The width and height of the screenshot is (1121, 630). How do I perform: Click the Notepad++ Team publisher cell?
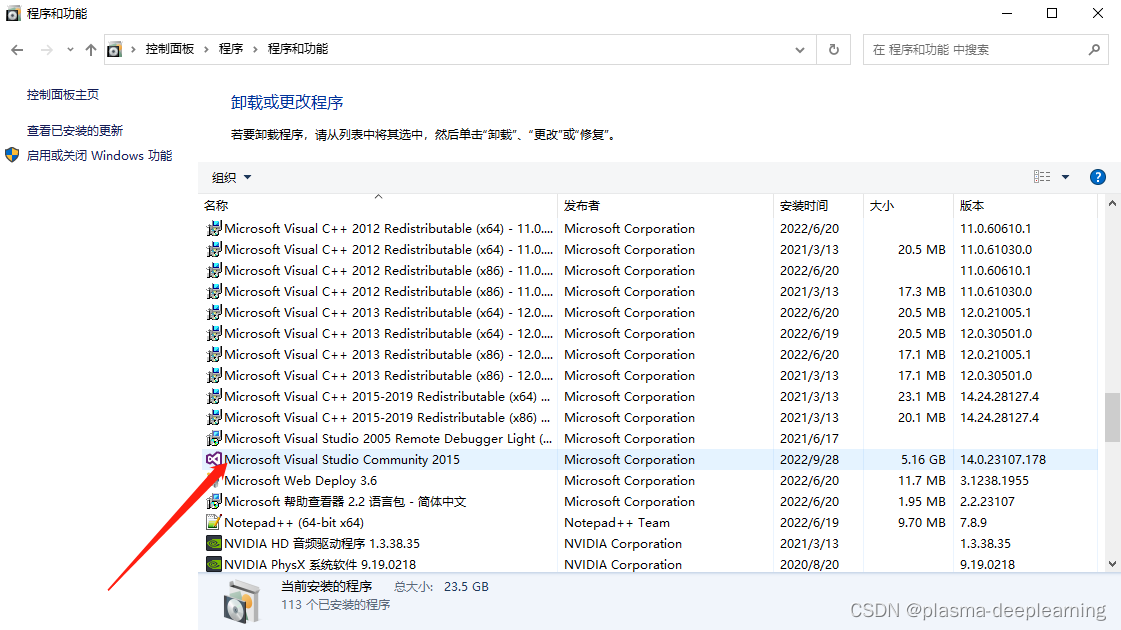(x=616, y=523)
